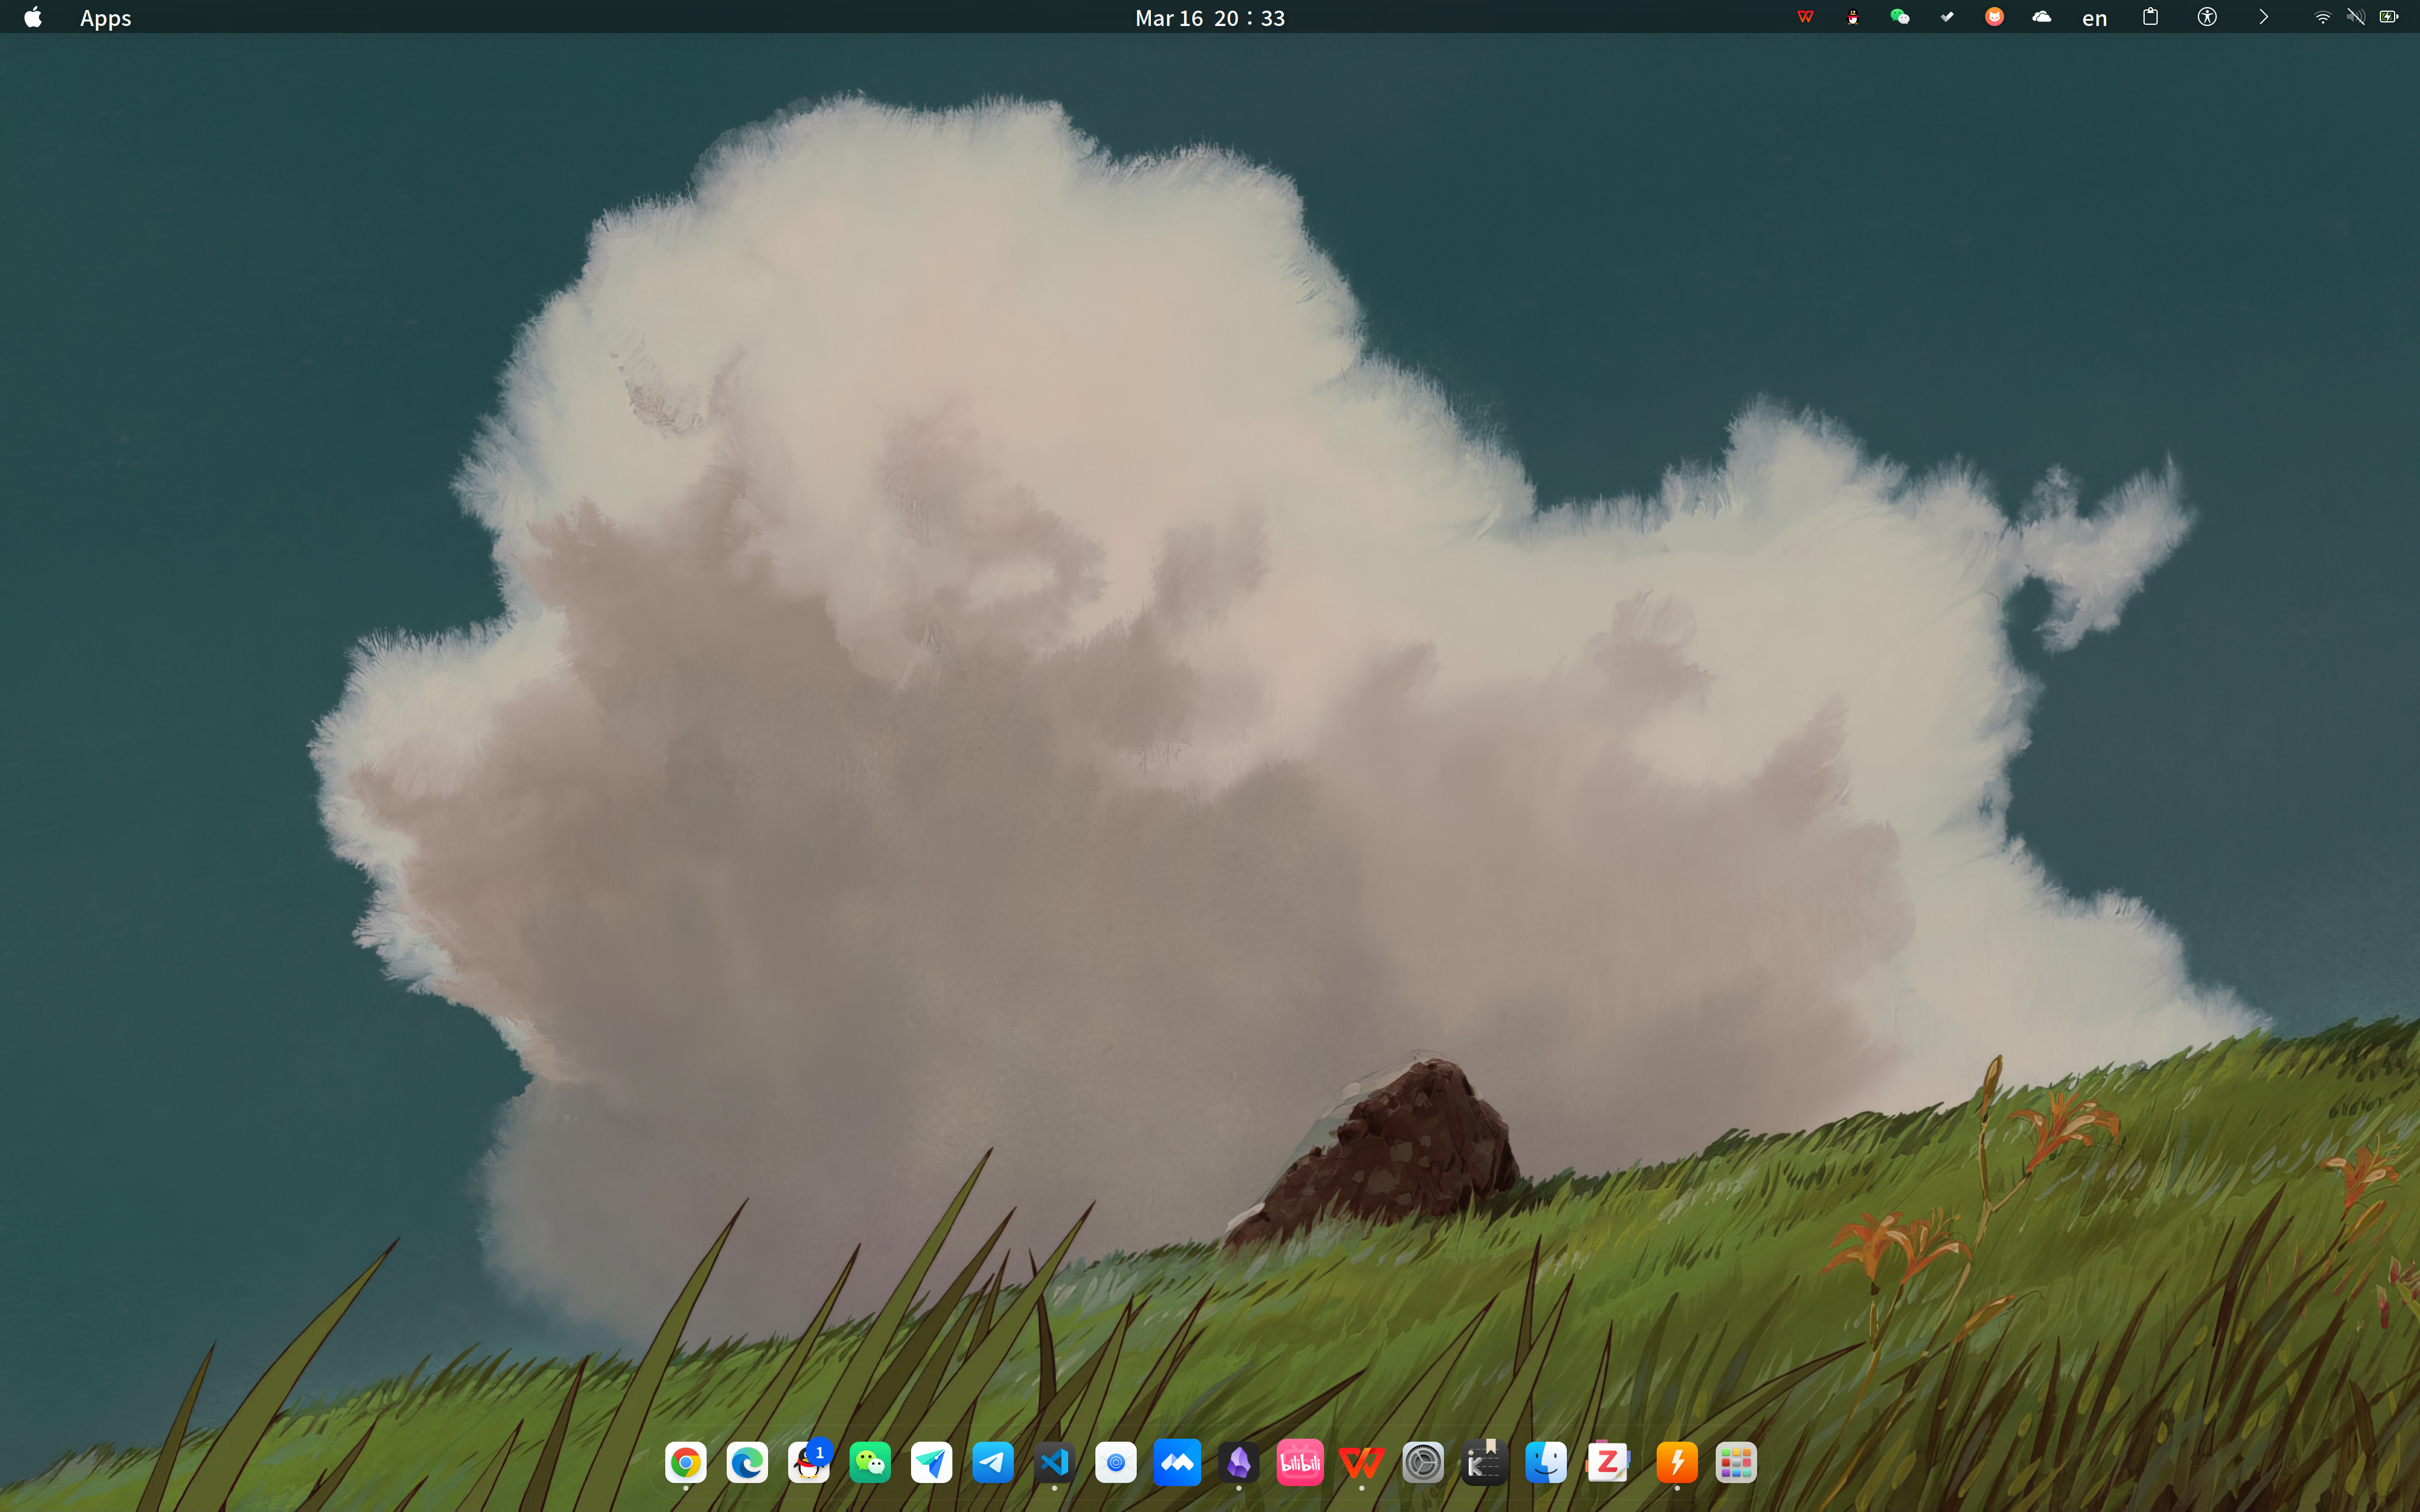Open the dark bookmark K dock app
Image resolution: width=2420 pixels, height=1512 pixels.
[x=1485, y=1463]
